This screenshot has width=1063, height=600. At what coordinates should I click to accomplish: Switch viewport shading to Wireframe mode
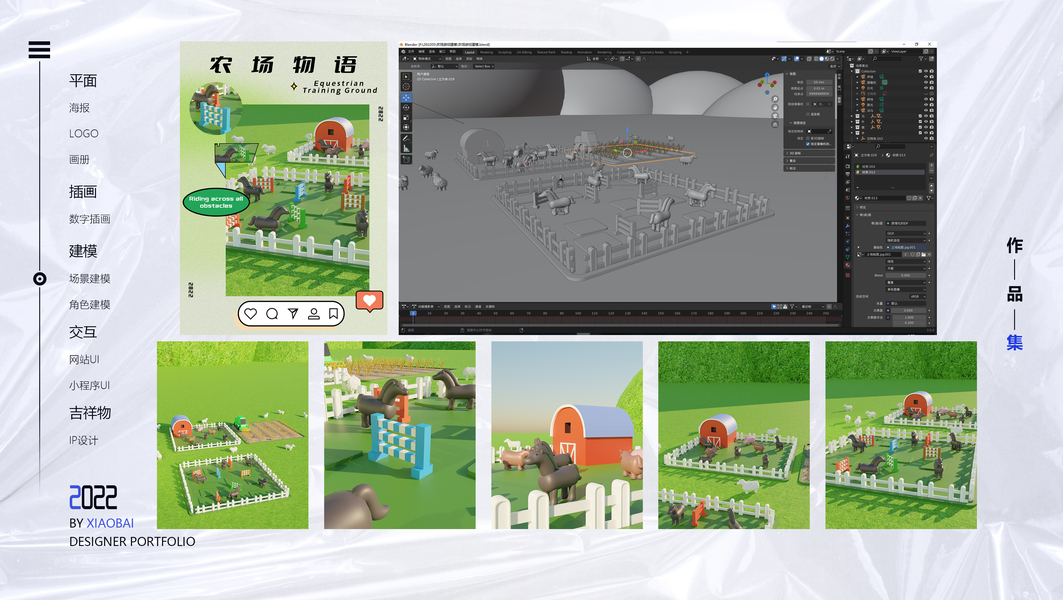816,59
